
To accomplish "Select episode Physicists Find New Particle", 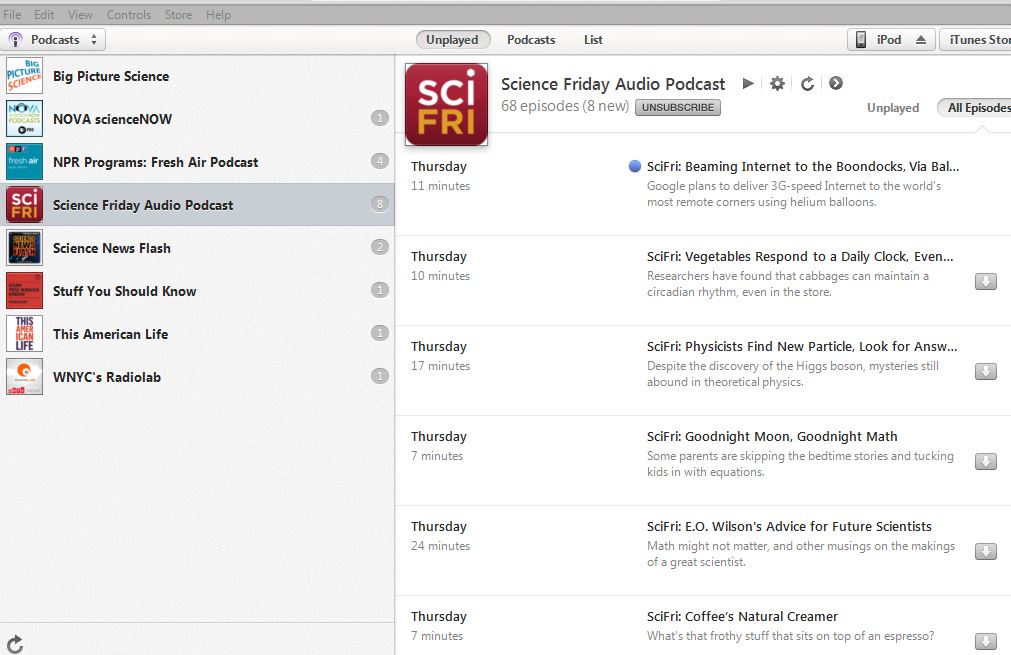I will click(703, 371).
